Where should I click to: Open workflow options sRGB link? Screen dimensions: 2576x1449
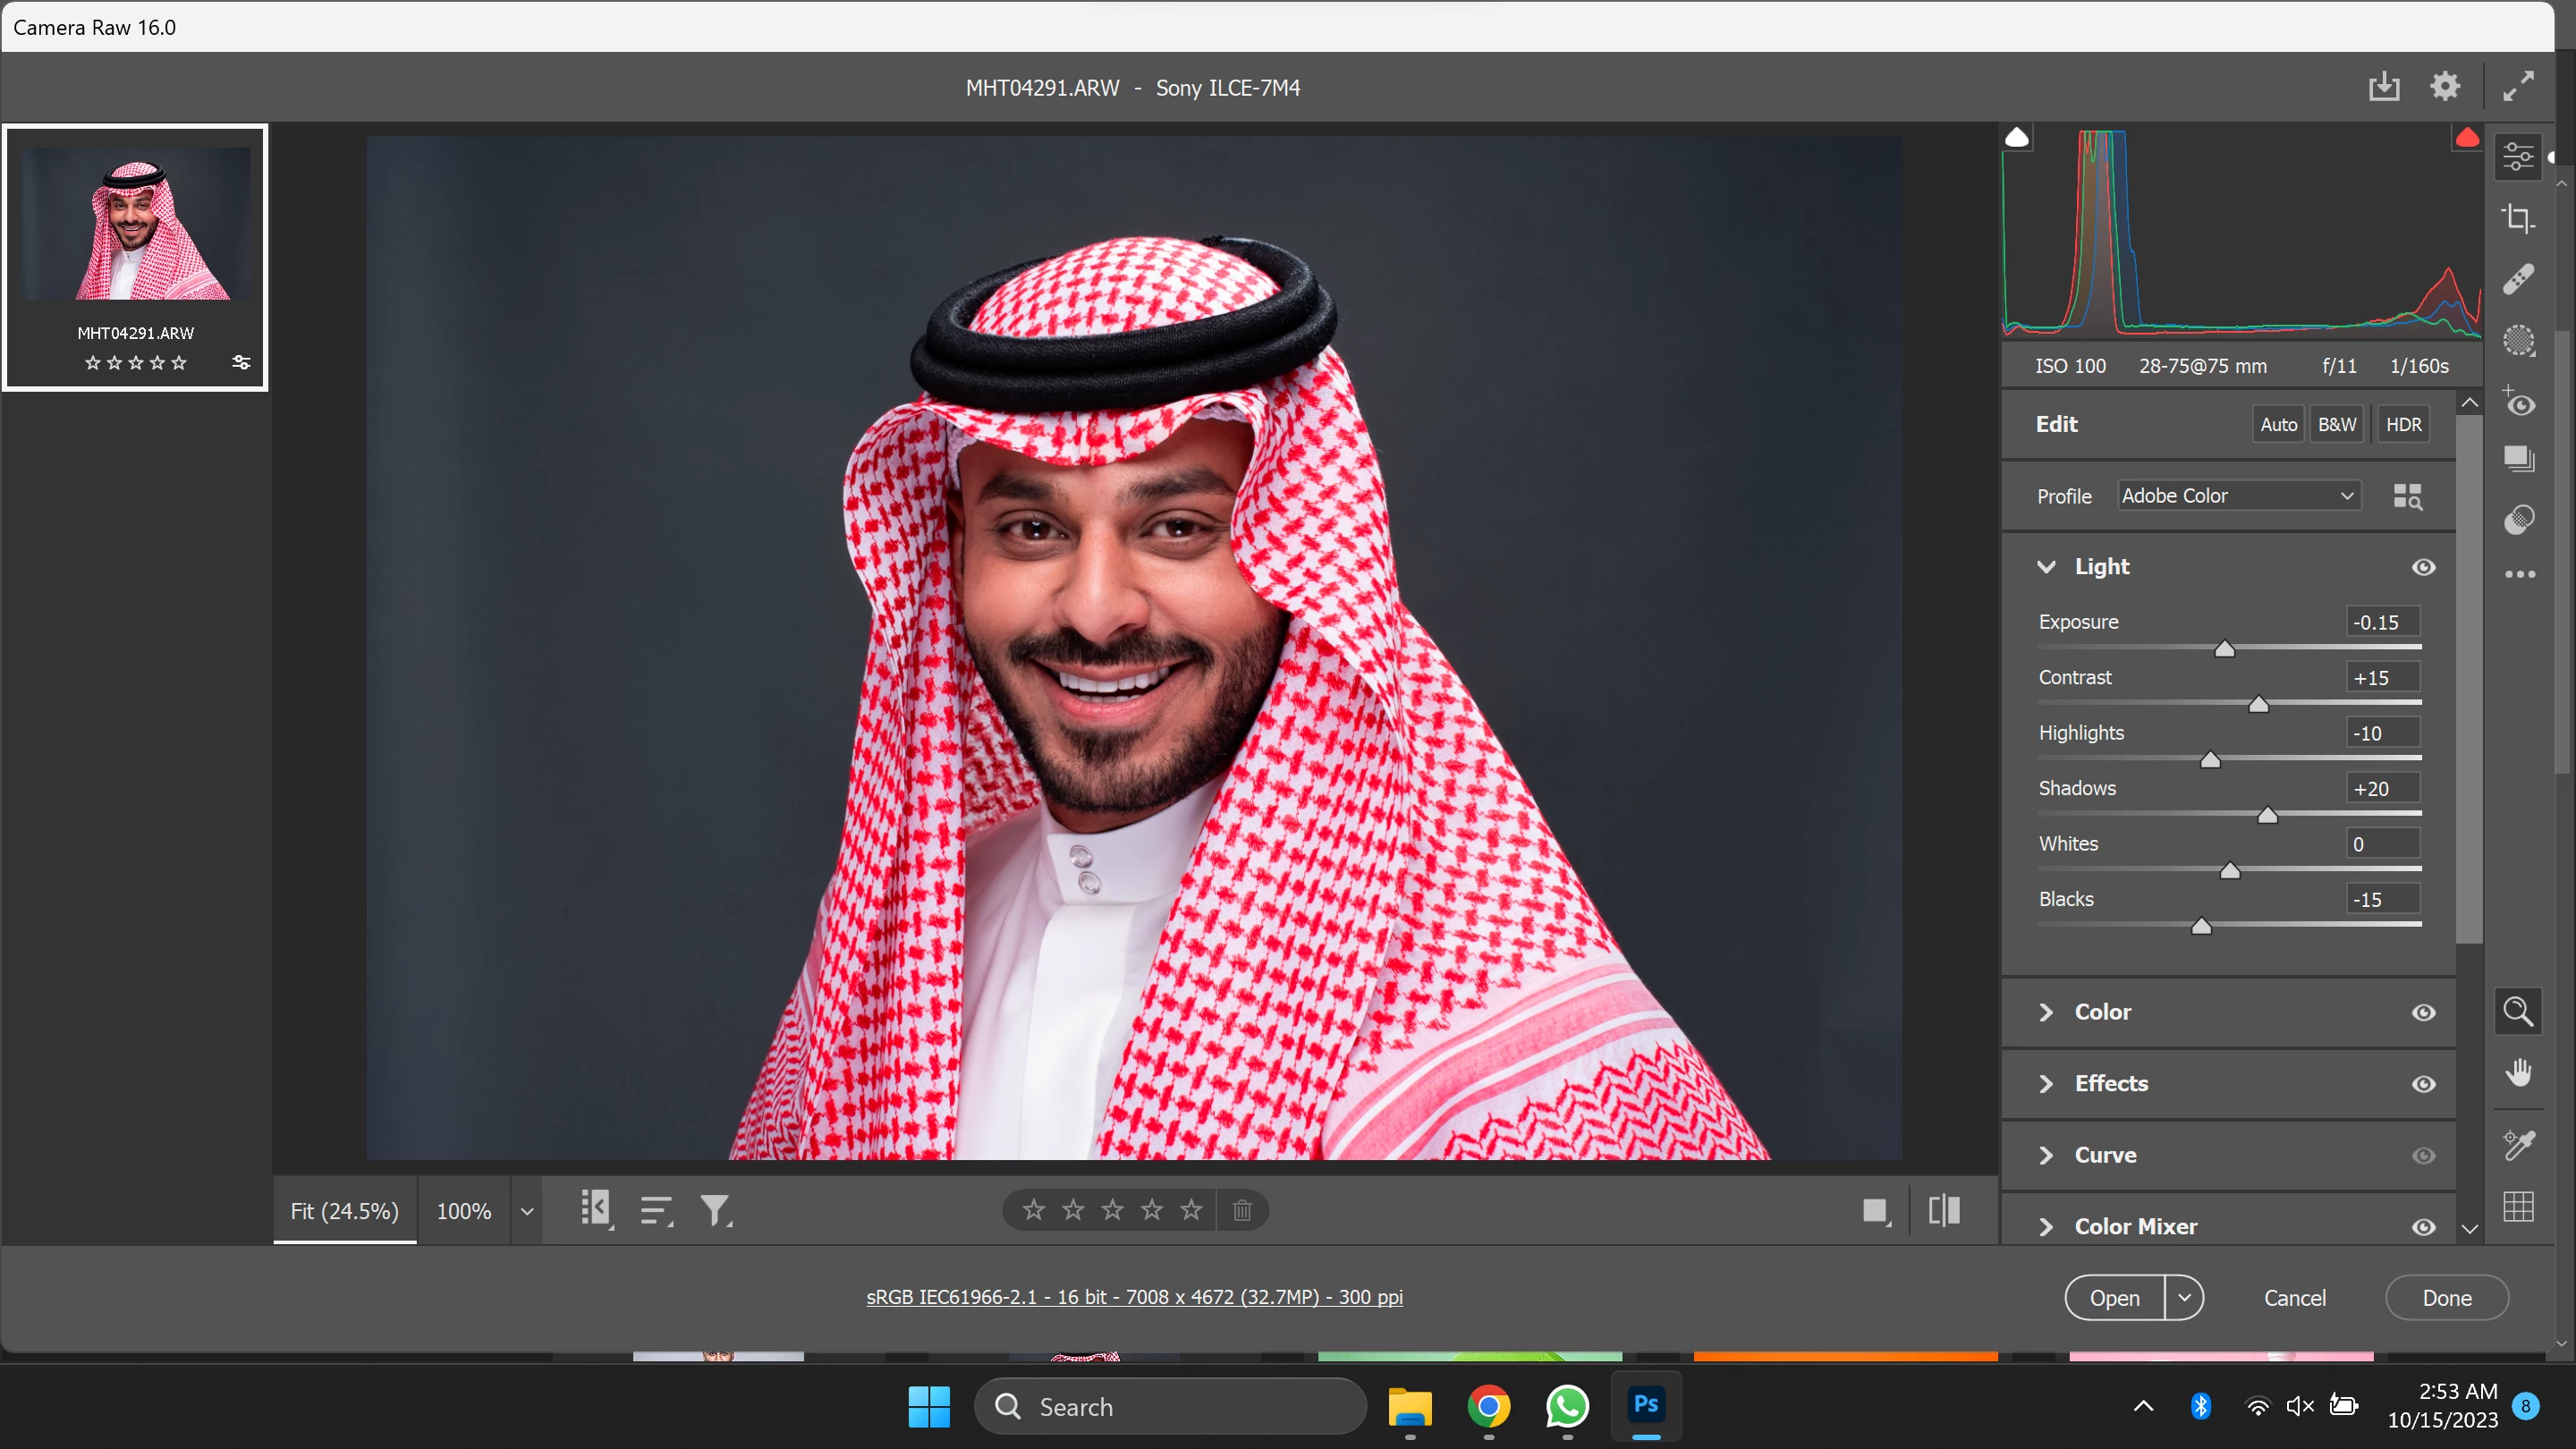pos(1134,1297)
